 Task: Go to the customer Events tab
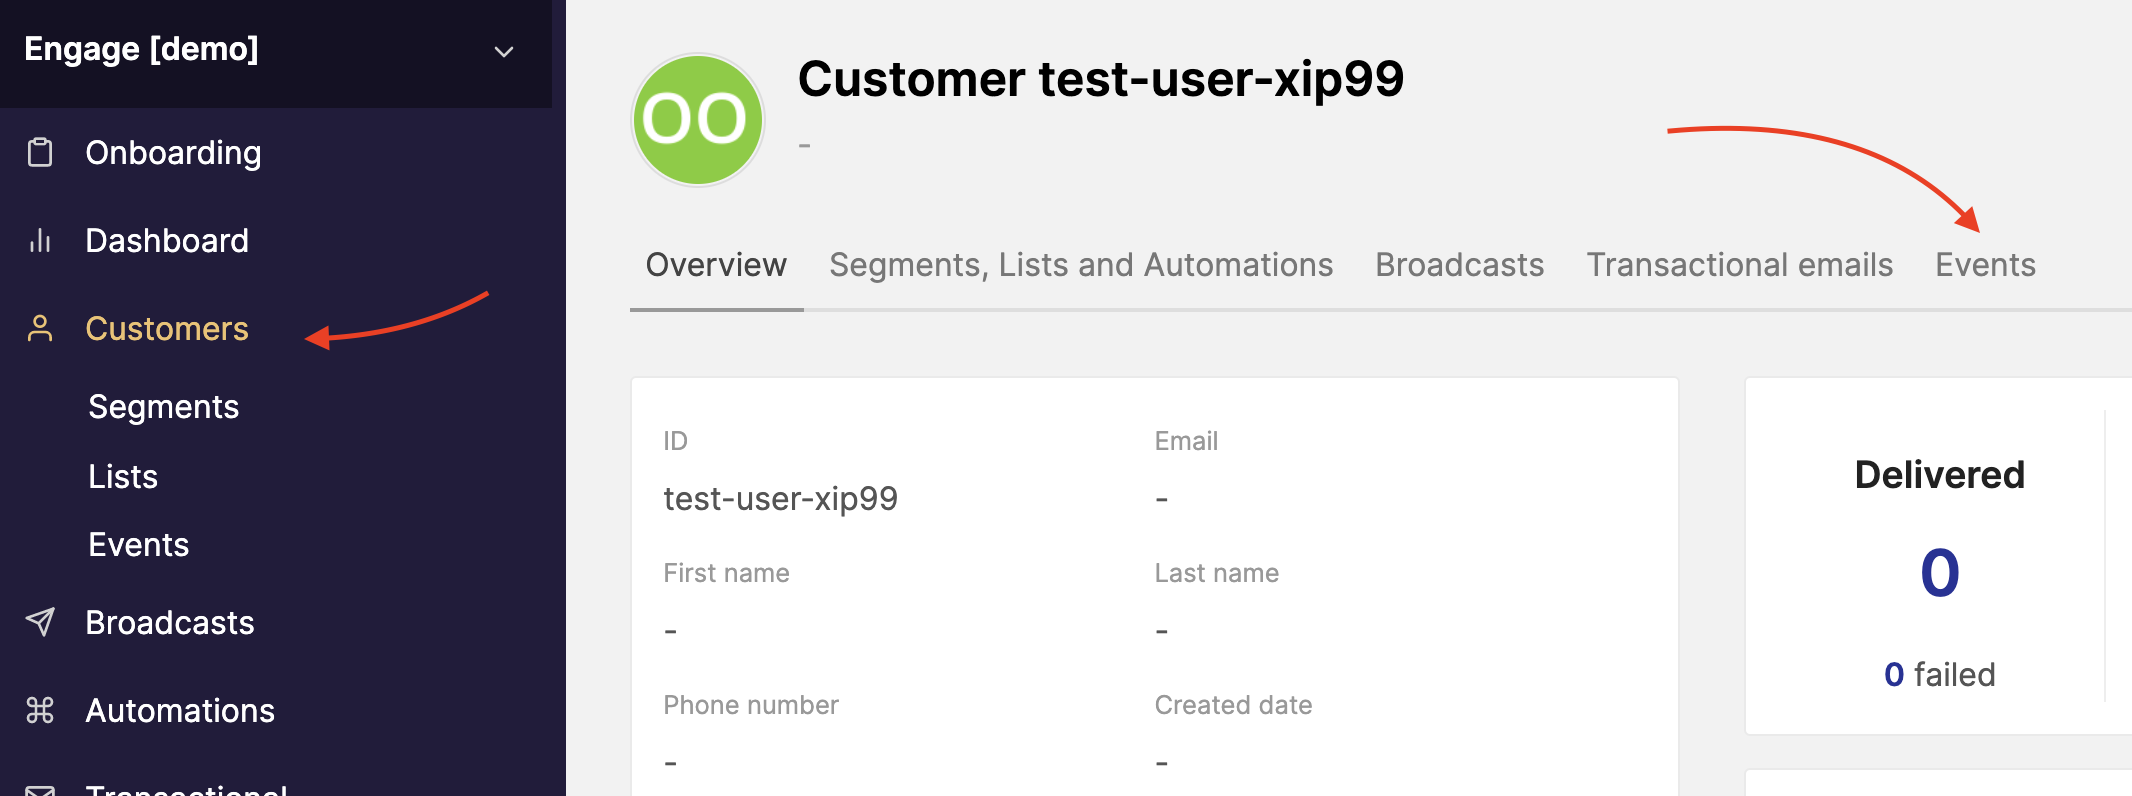[1986, 265]
